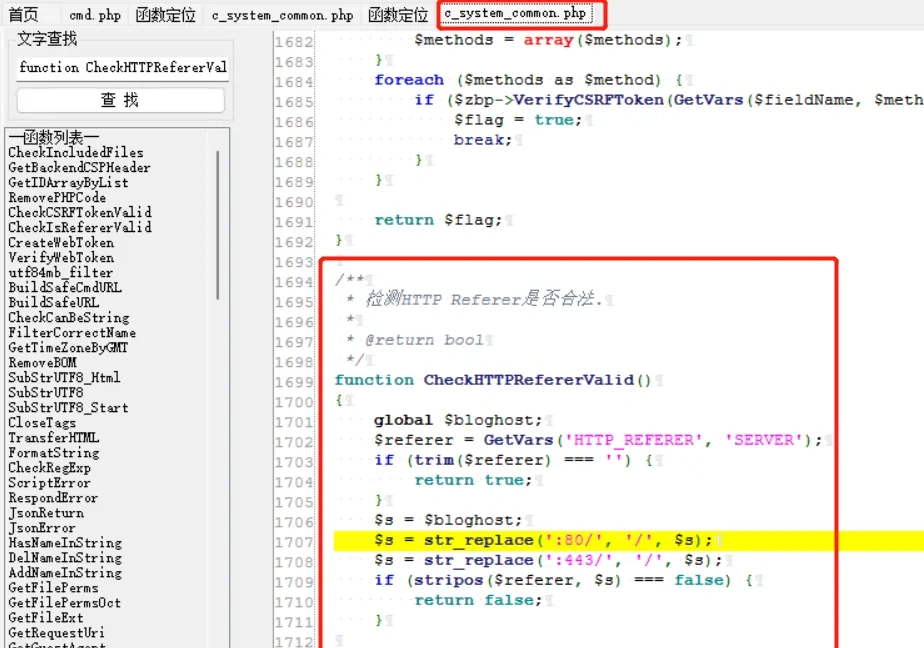
Task: Click the 查找 button
Action: 121,100
